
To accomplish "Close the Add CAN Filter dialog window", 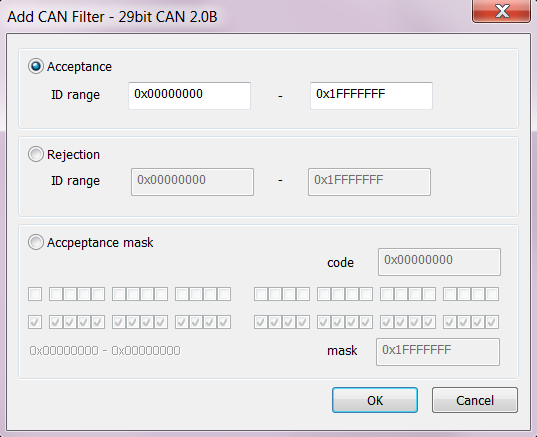I will [501, 11].
